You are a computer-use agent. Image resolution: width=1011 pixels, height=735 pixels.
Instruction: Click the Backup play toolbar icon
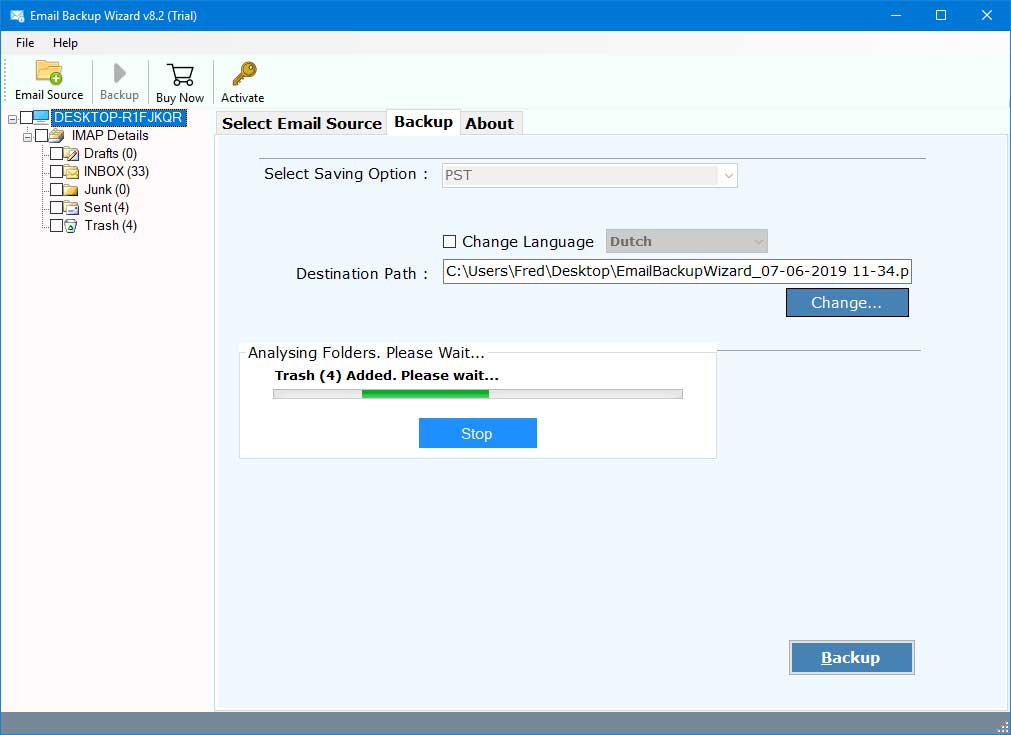pyautogui.click(x=119, y=73)
